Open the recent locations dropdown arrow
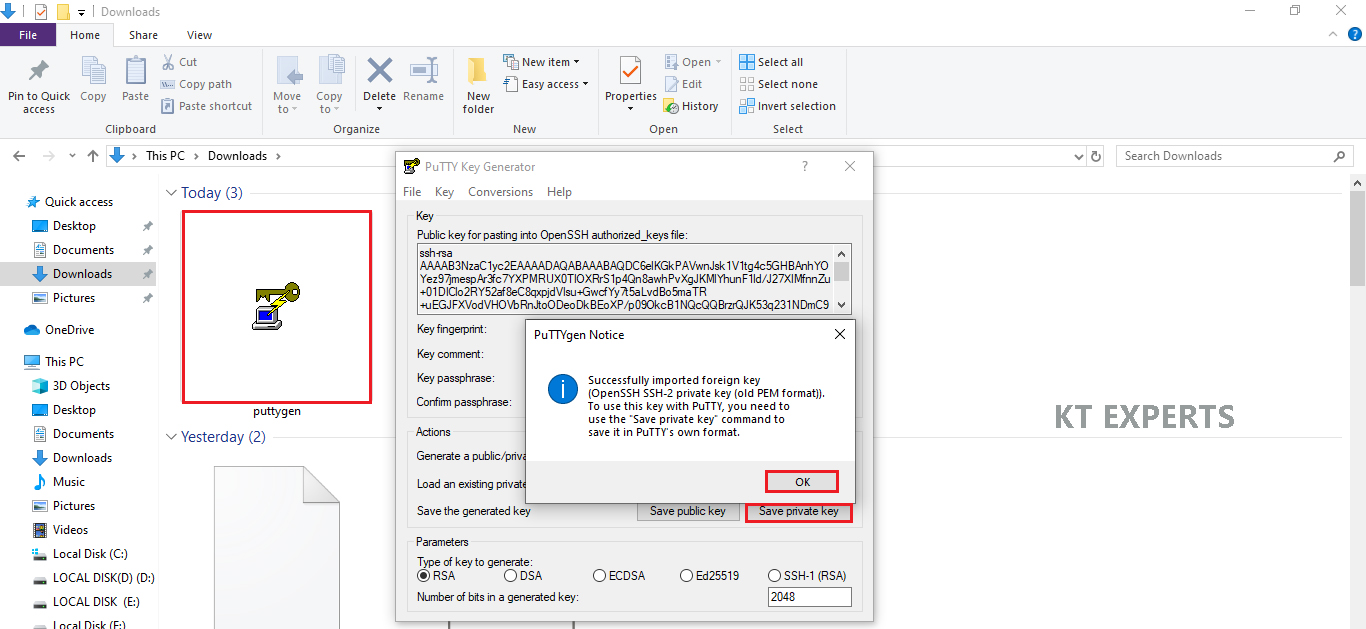The image size is (1366, 629). pyautogui.click(x=72, y=156)
